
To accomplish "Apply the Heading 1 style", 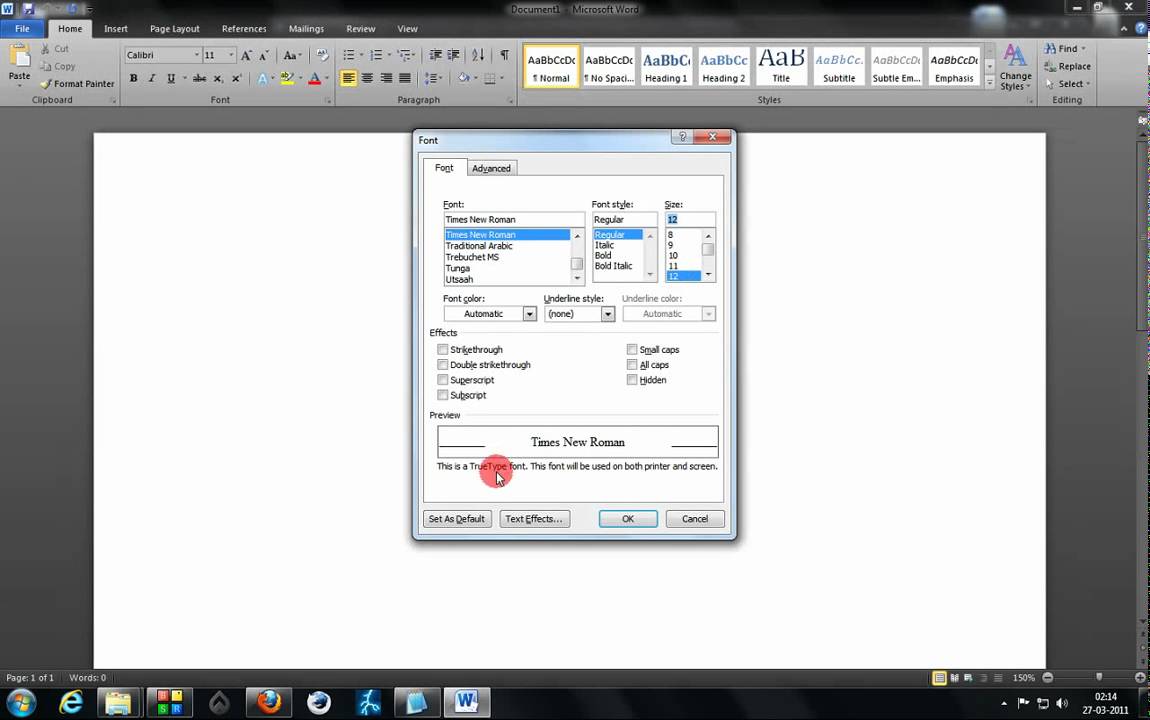I will point(666,67).
